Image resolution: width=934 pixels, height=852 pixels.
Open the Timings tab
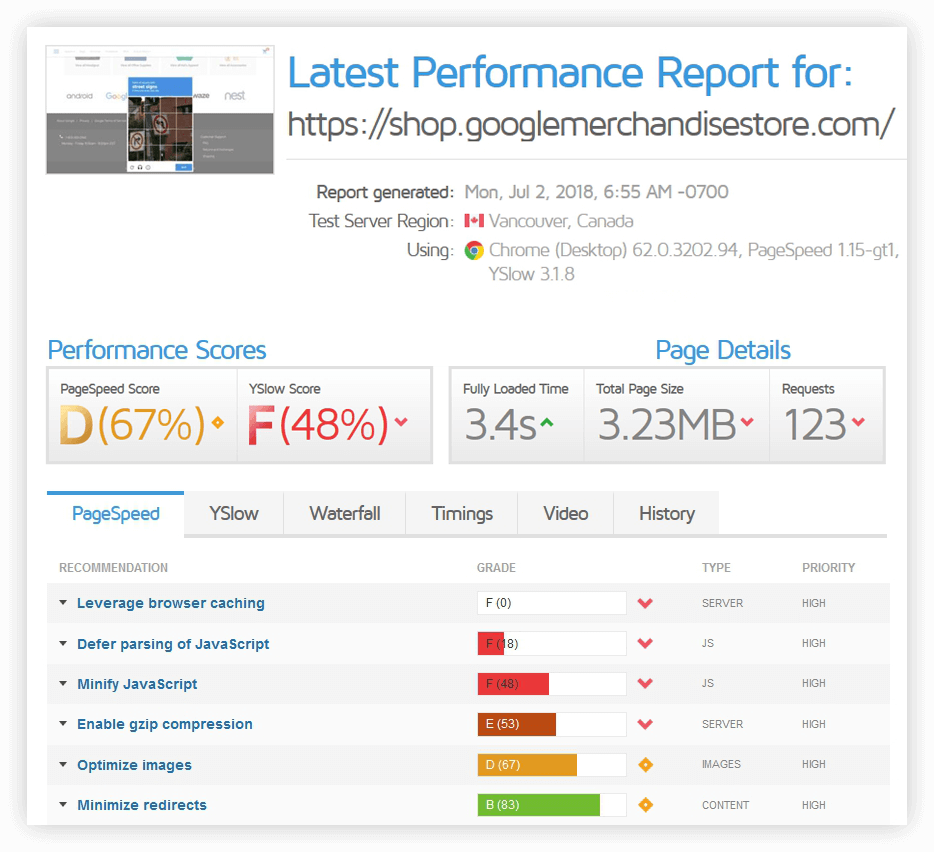[462, 514]
